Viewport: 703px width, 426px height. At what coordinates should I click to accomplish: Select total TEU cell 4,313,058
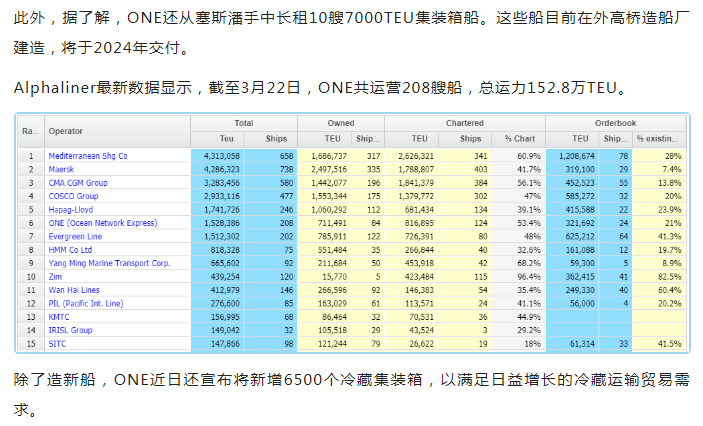point(218,156)
